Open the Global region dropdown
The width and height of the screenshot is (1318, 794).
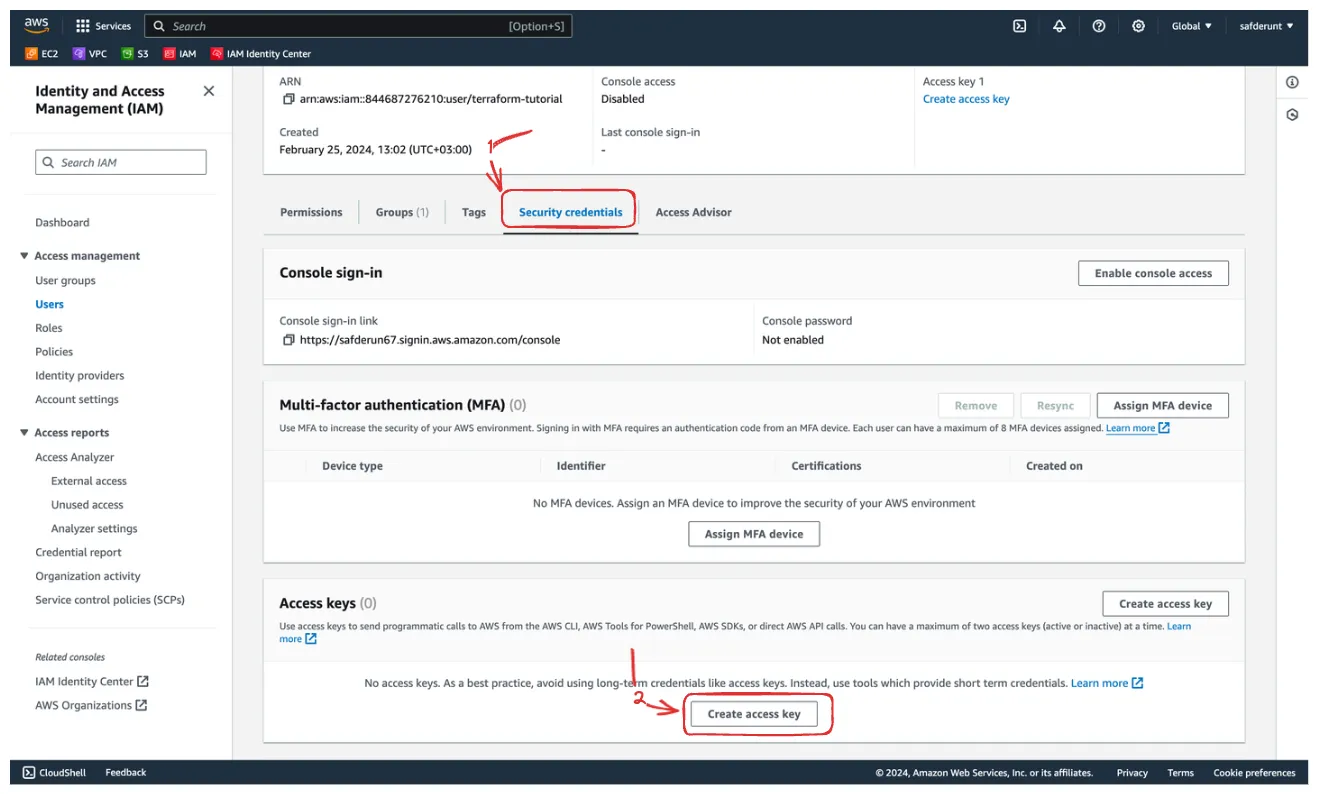pyautogui.click(x=1191, y=26)
